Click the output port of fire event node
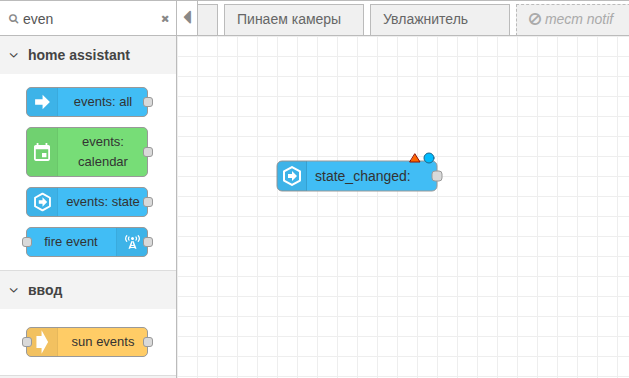 point(148,242)
